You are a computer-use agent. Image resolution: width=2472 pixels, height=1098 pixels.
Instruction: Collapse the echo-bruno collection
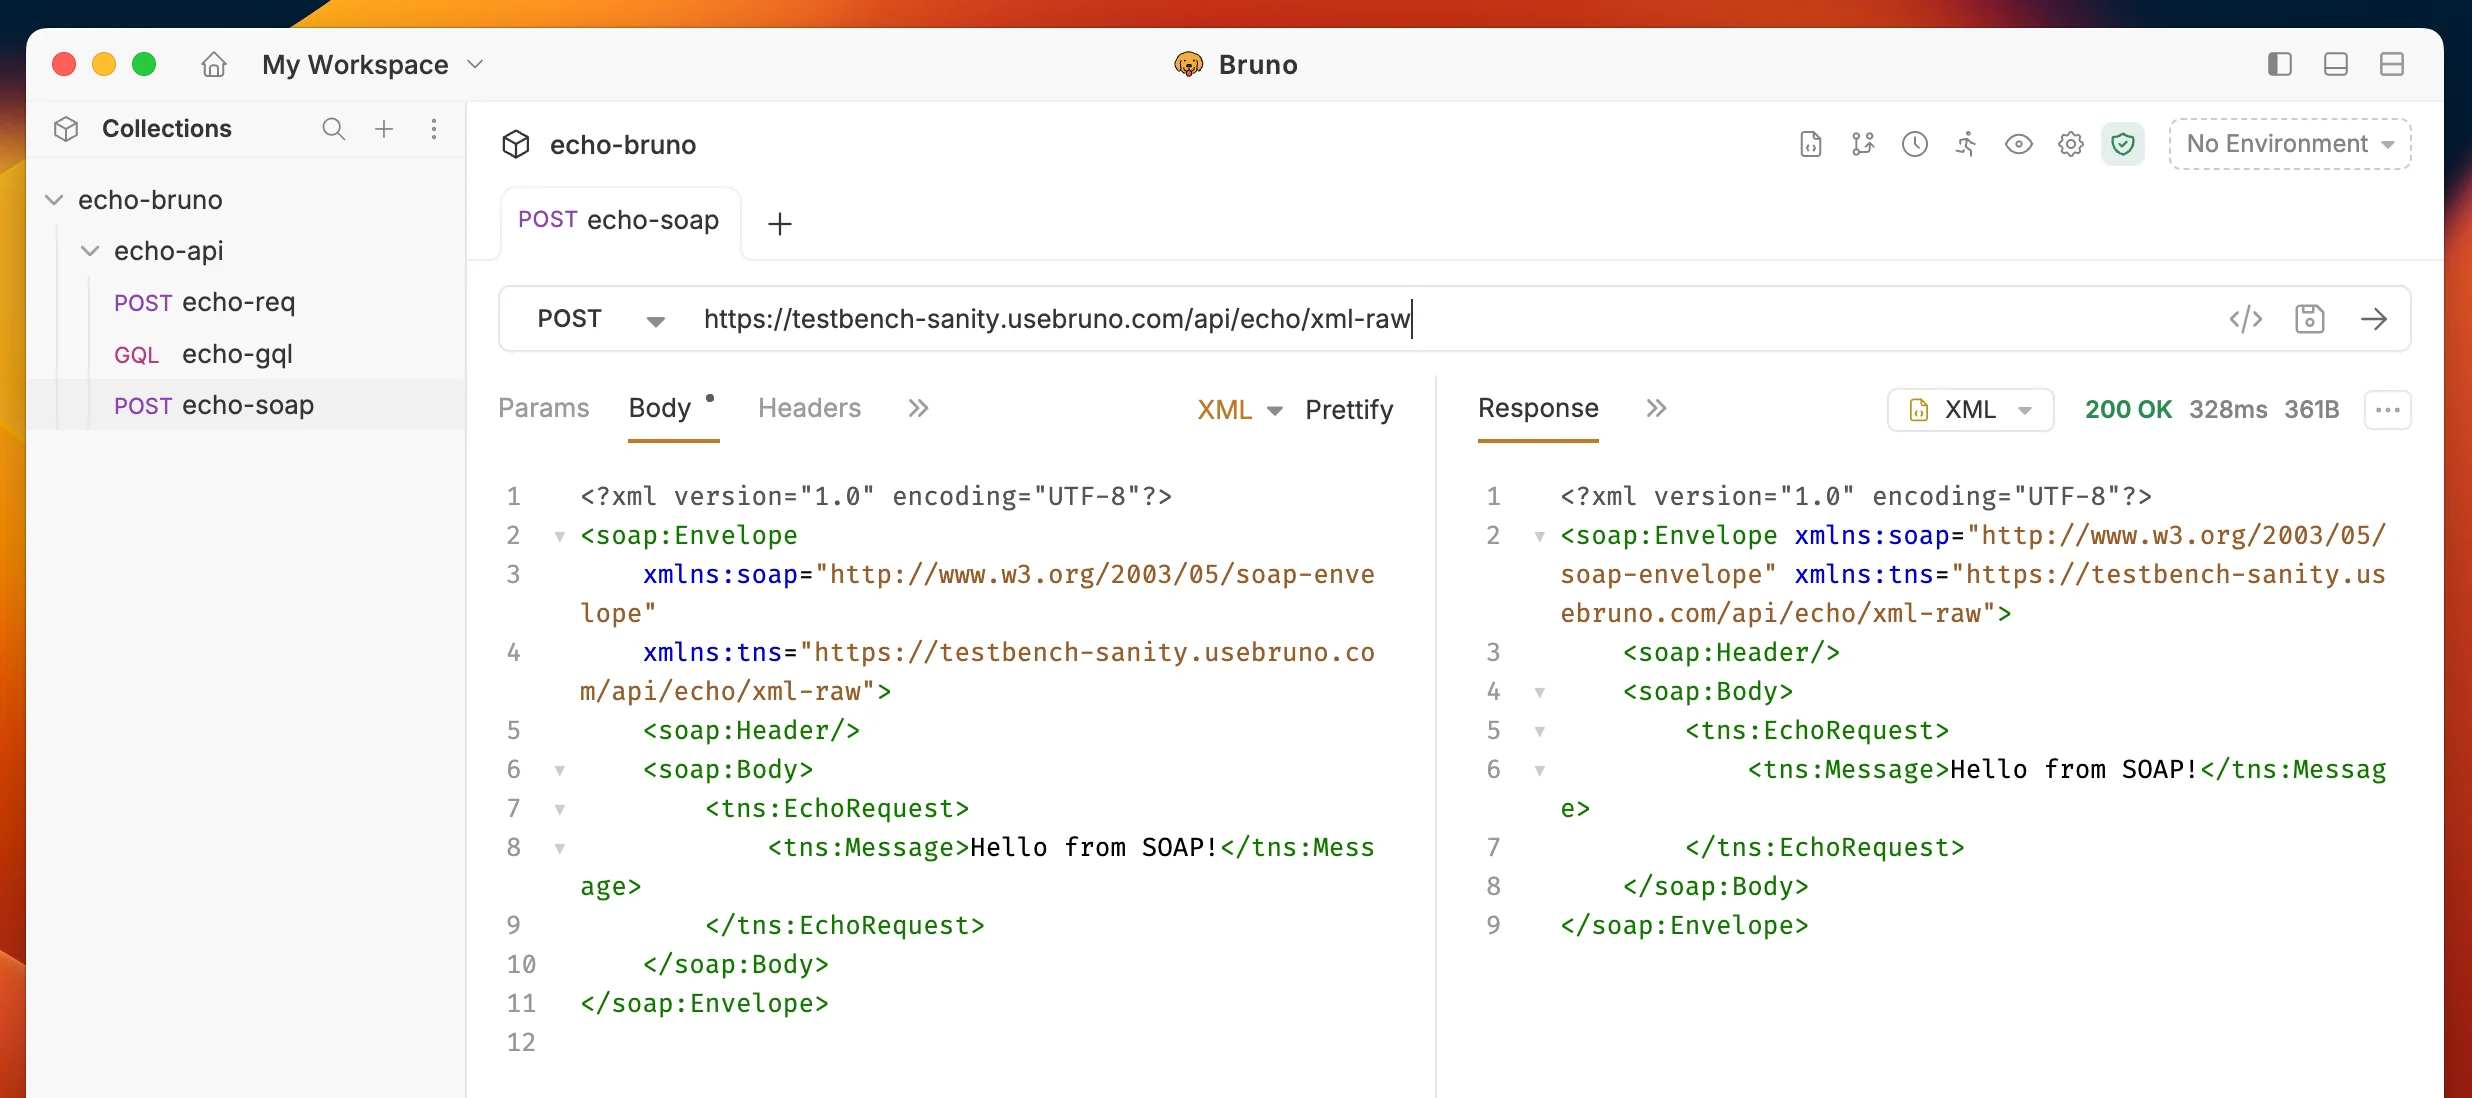pos(55,200)
